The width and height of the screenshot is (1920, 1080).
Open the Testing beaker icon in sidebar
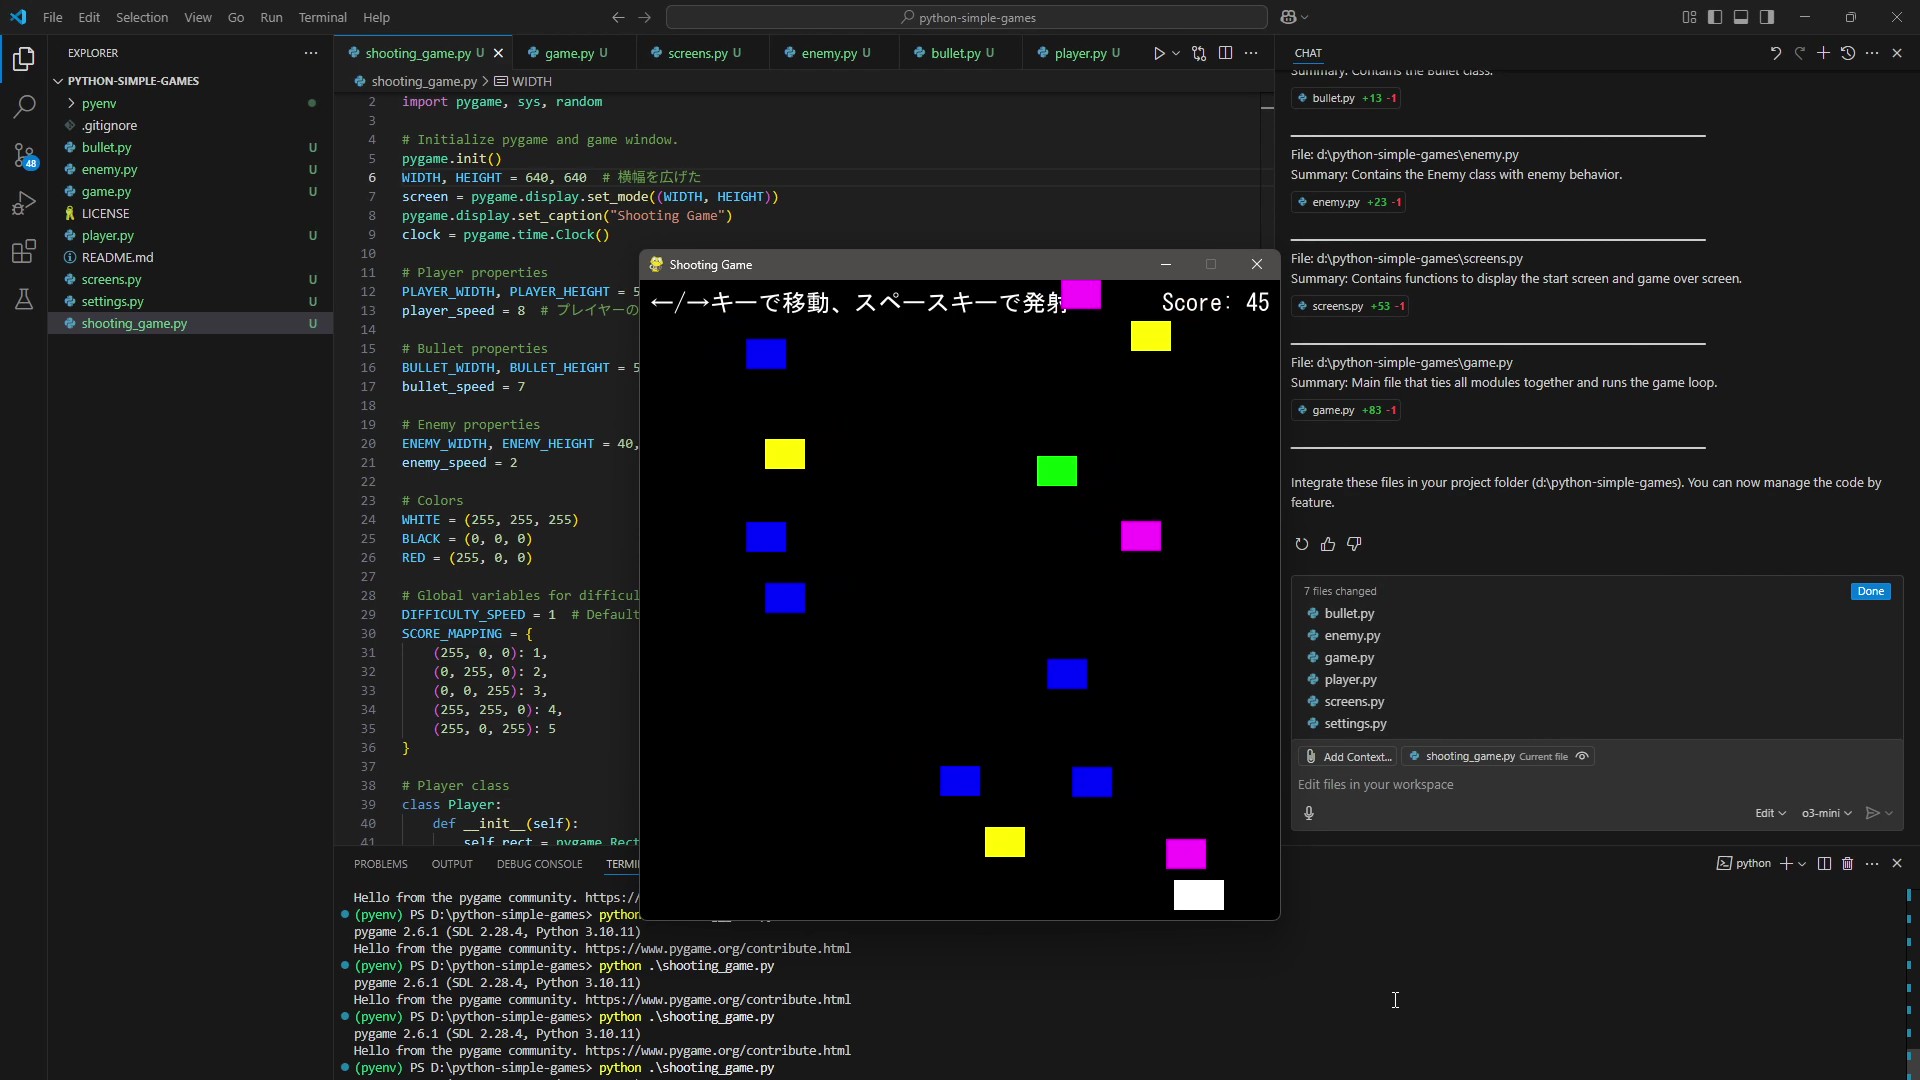point(23,299)
